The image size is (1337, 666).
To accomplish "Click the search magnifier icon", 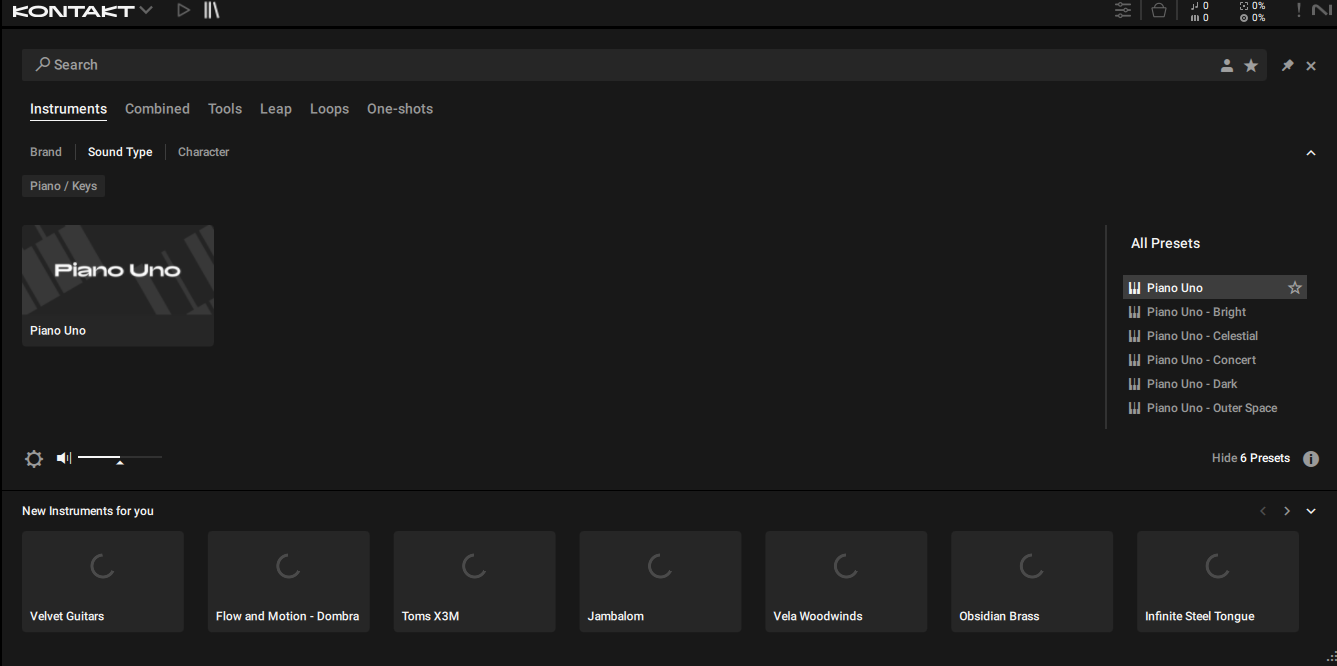I will 43,64.
